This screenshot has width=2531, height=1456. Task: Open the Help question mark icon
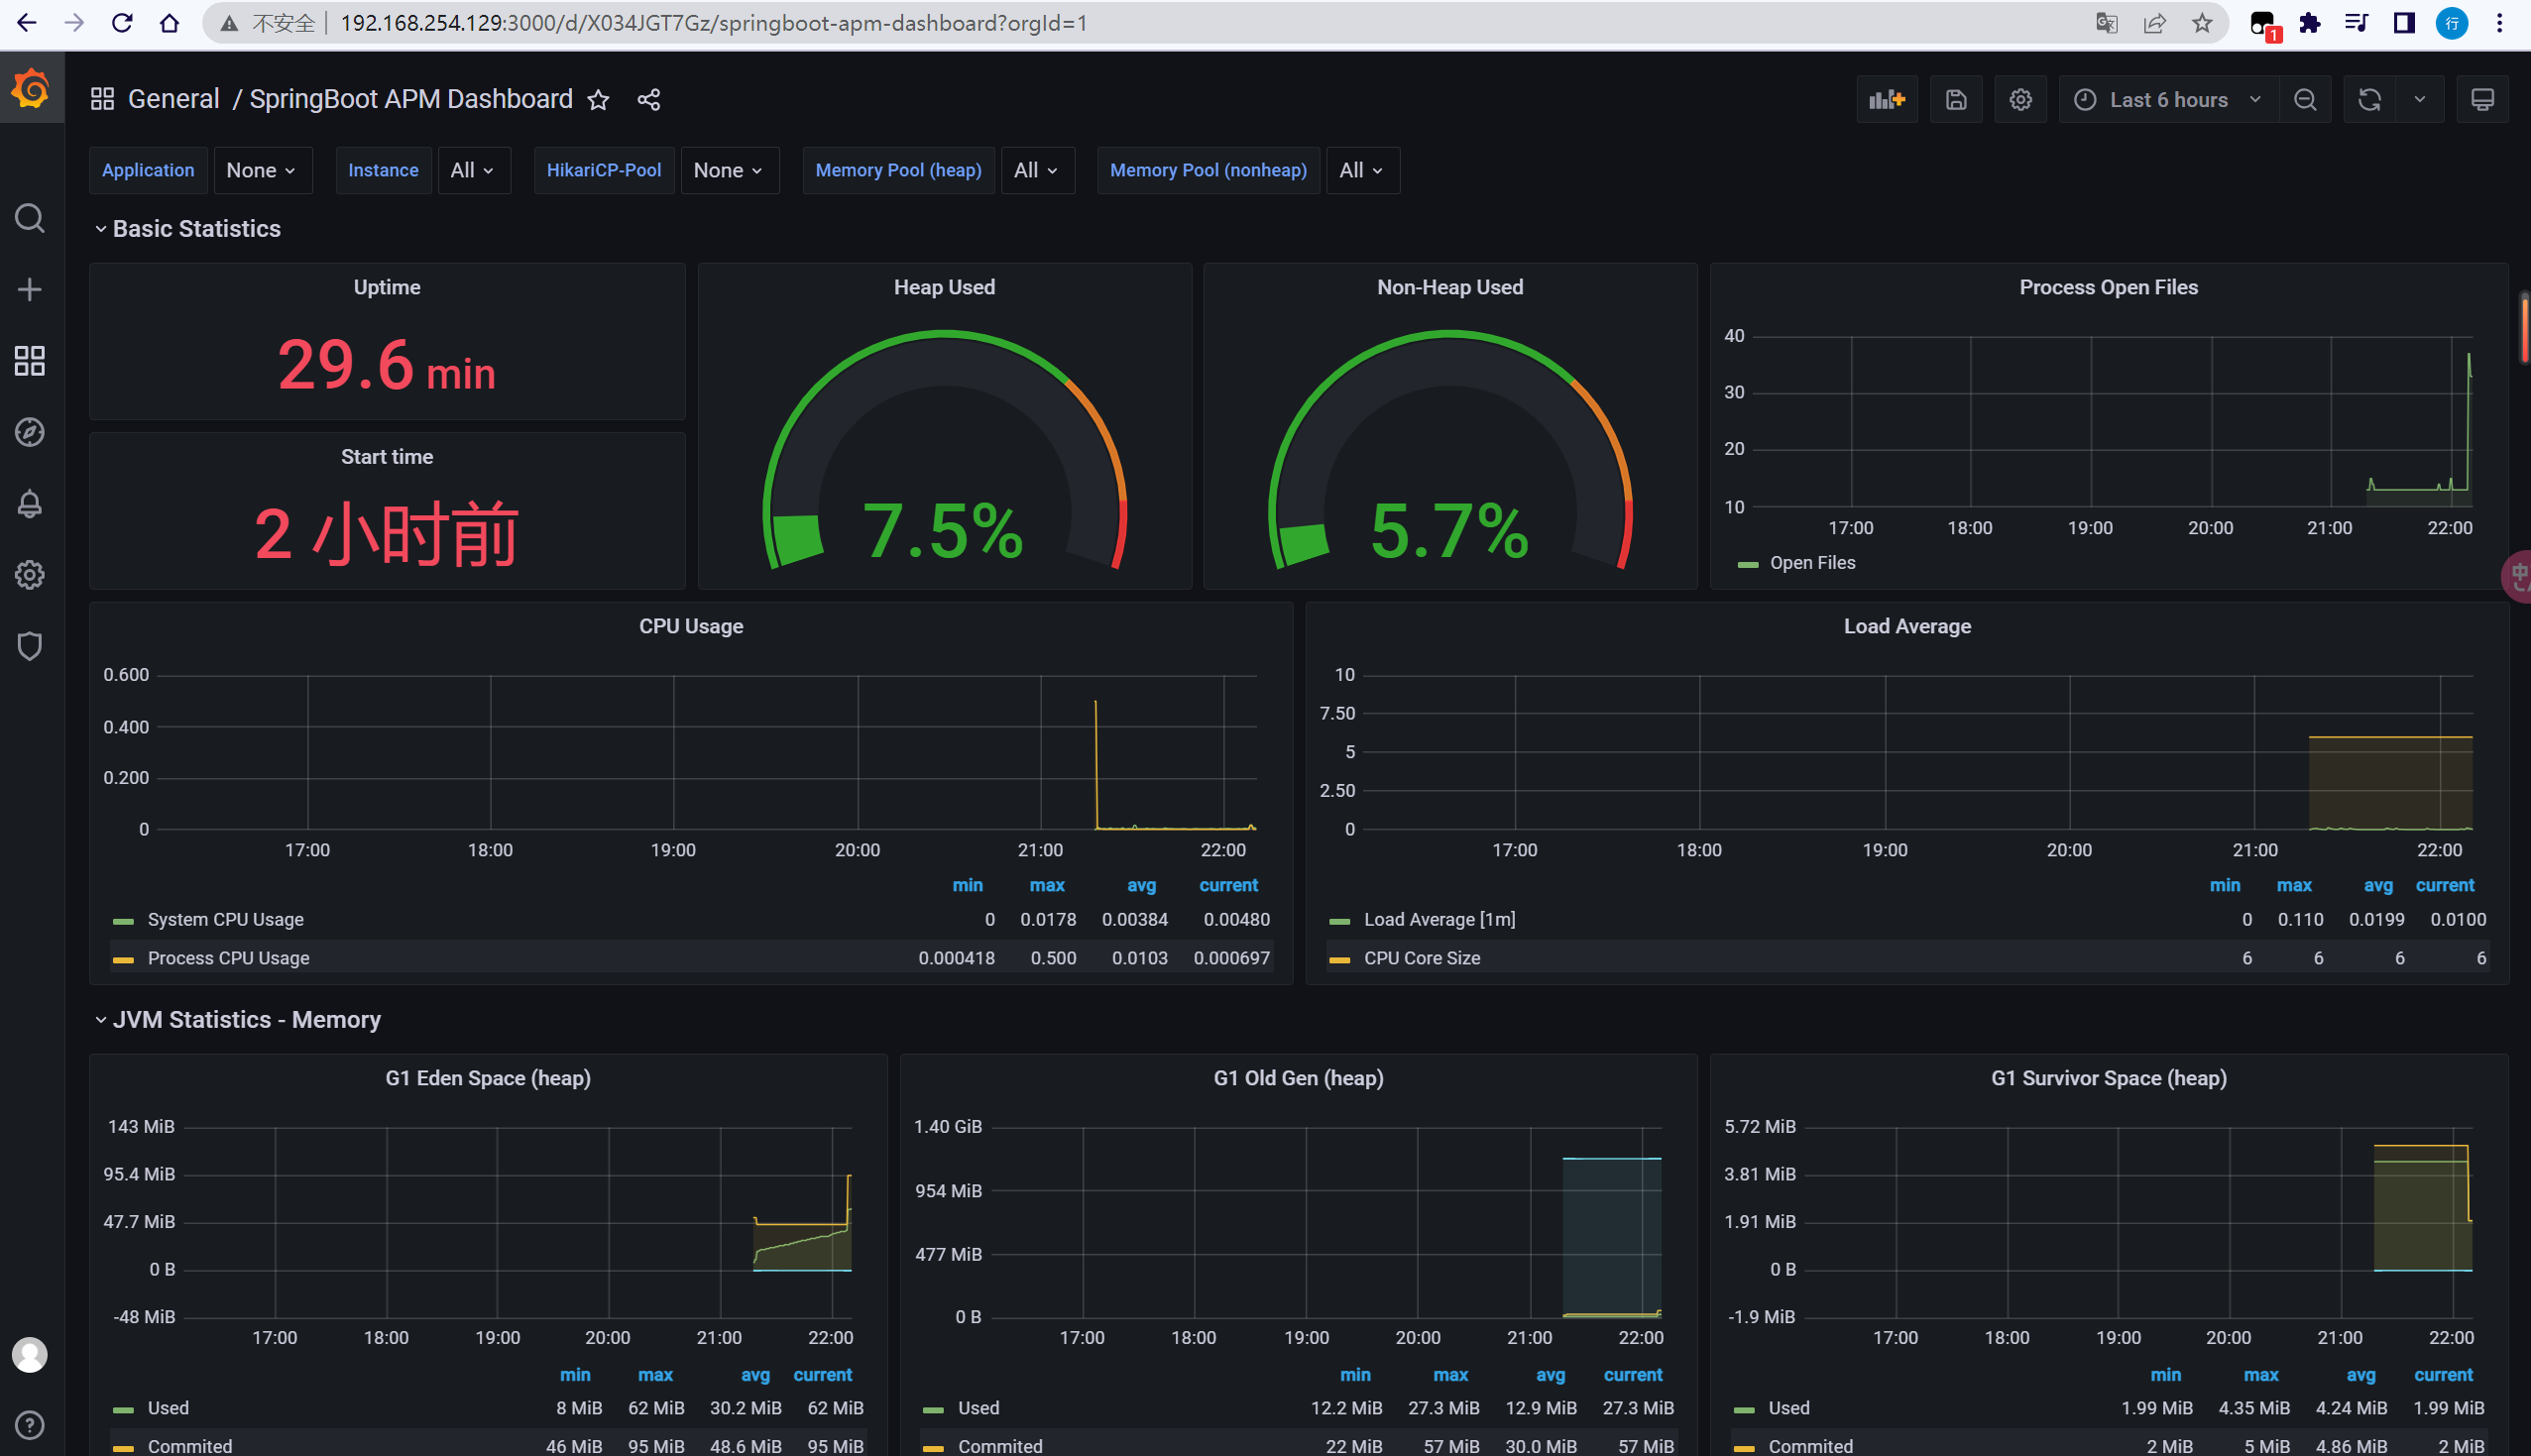[x=30, y=1425]
